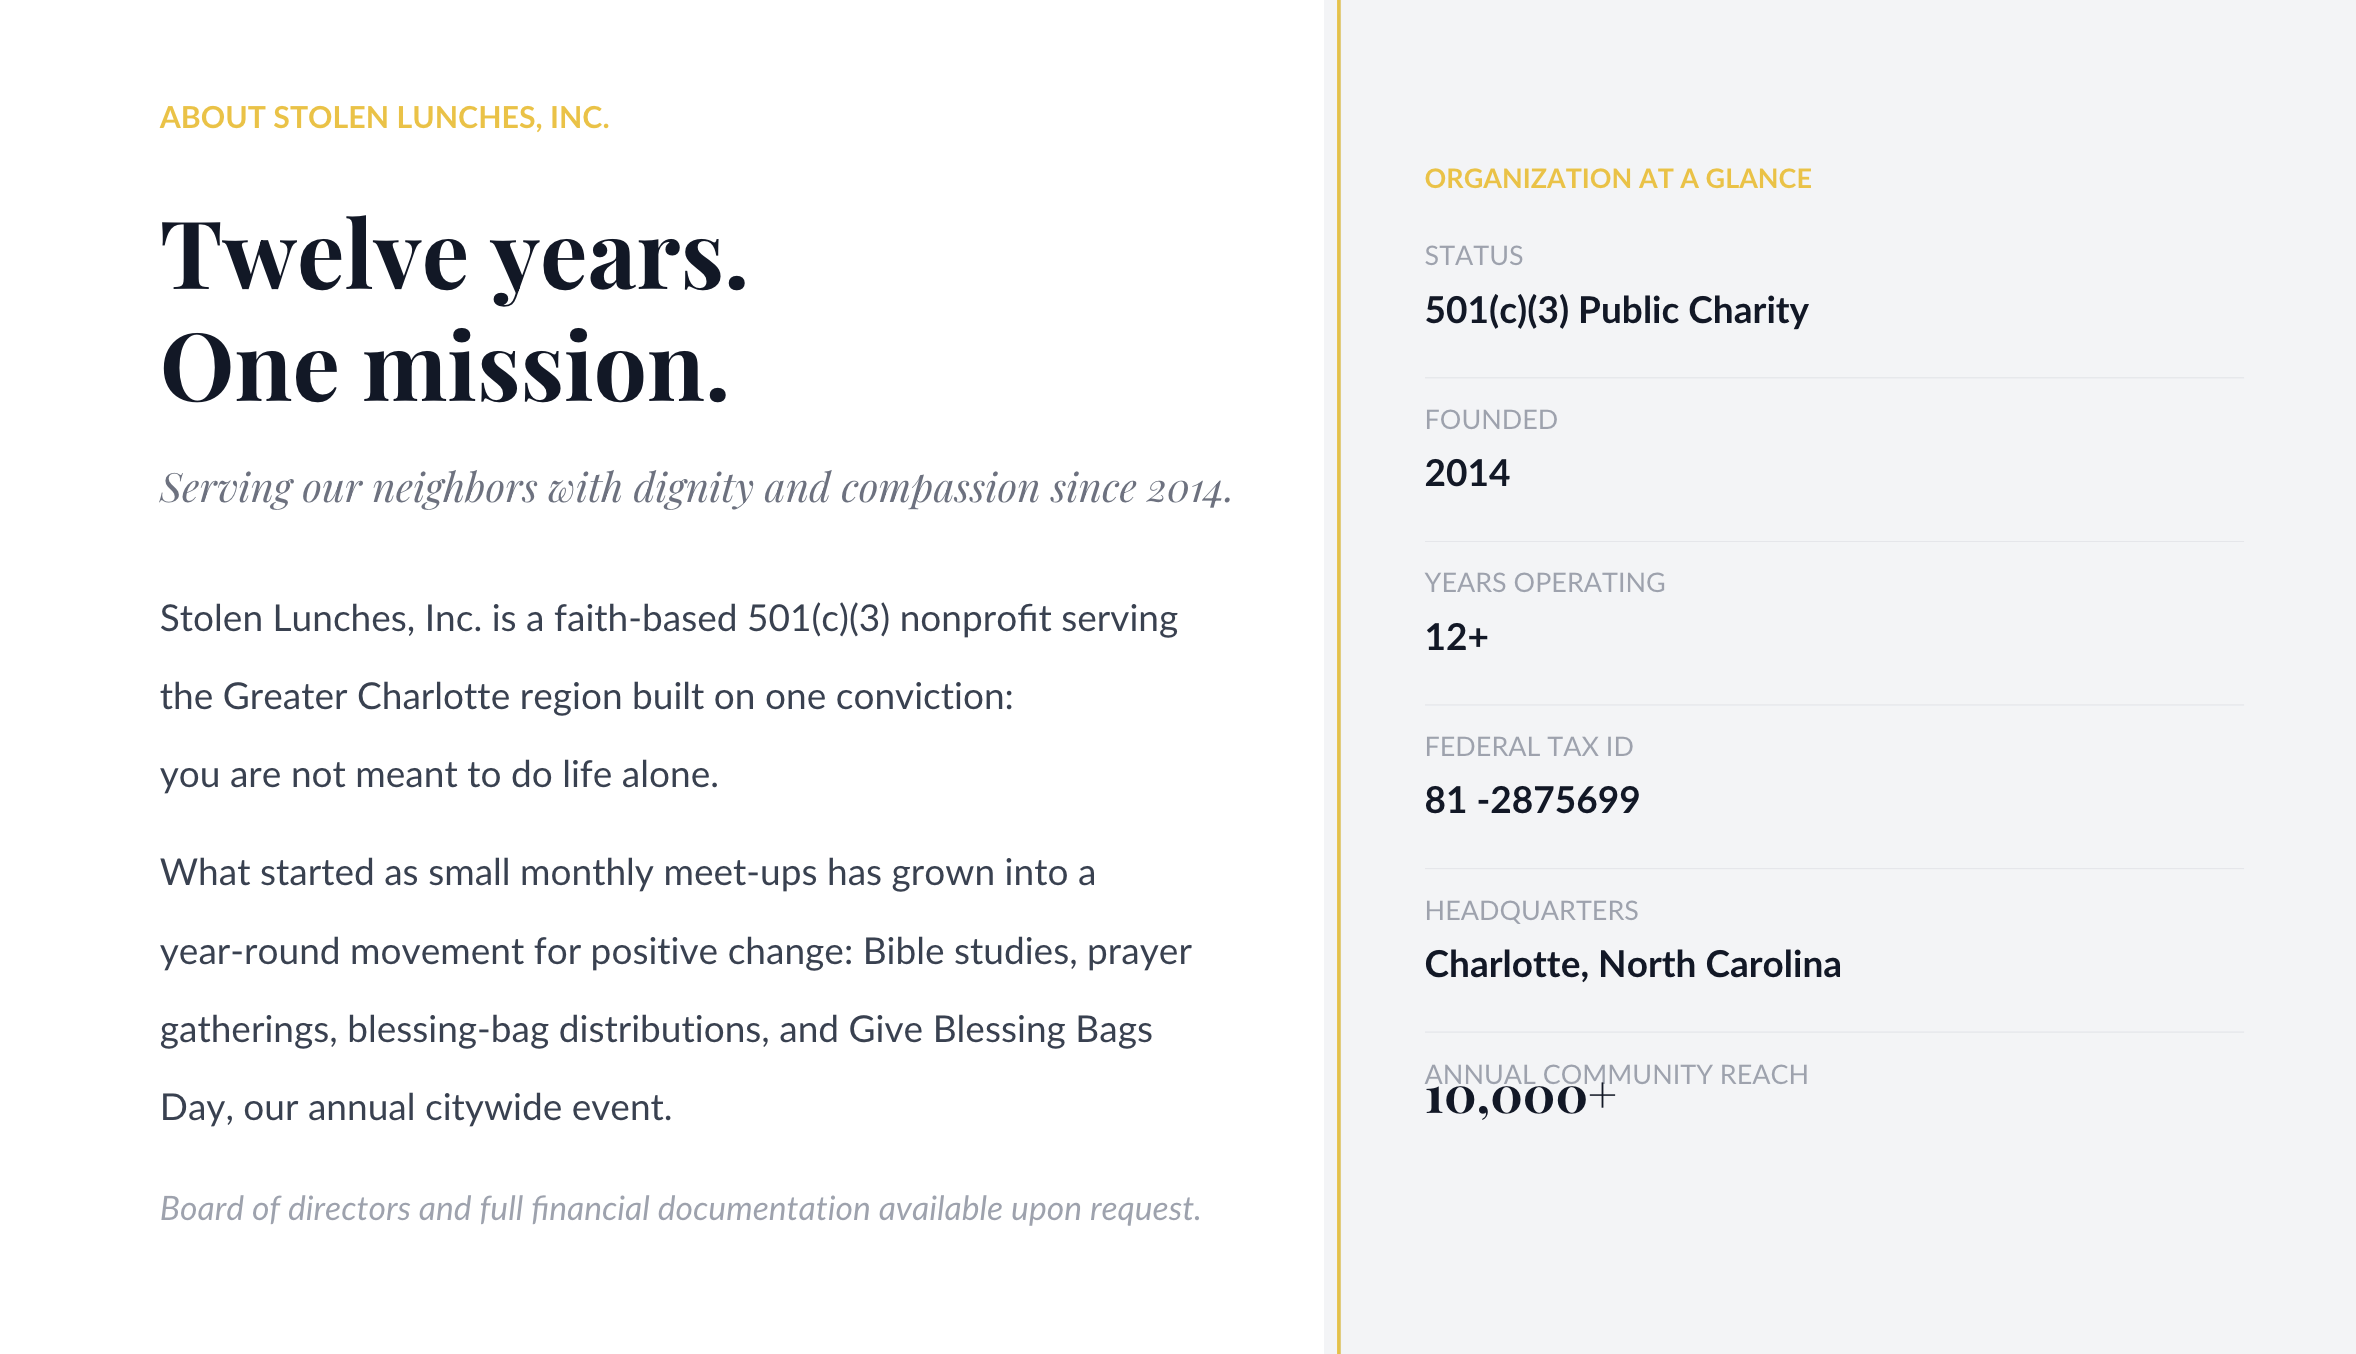2356x1354 pixels.
Task: Select the tax ID number 81-2875699
Action: [x=1531, y=800]
